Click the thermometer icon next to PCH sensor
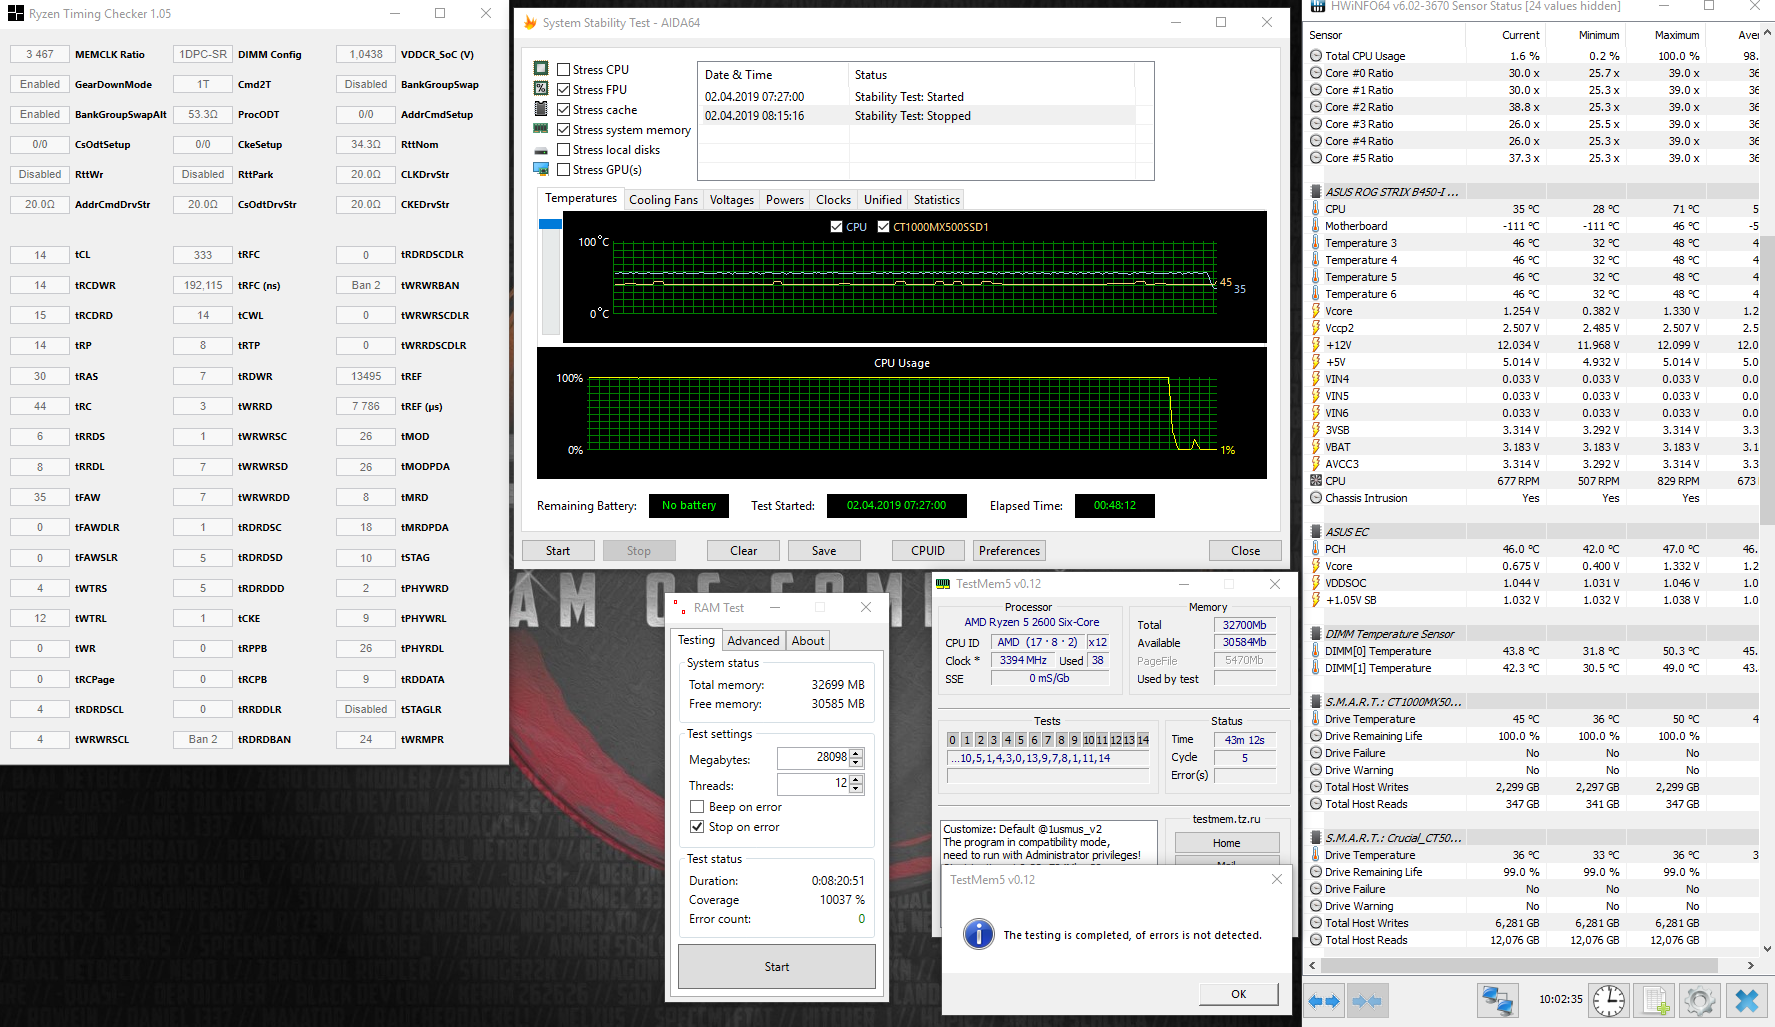The width and height of the screenshot is (1775, 1027). coord(1316,549)
